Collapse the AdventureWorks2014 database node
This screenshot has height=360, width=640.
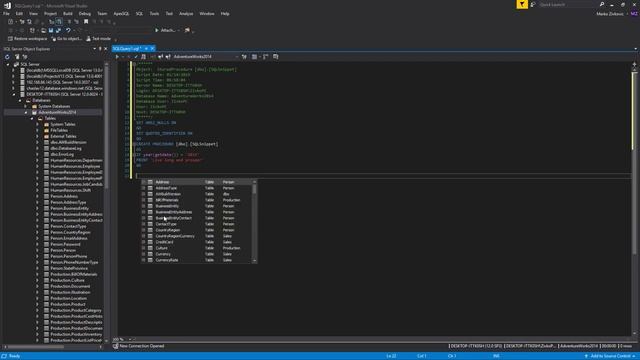26,113
